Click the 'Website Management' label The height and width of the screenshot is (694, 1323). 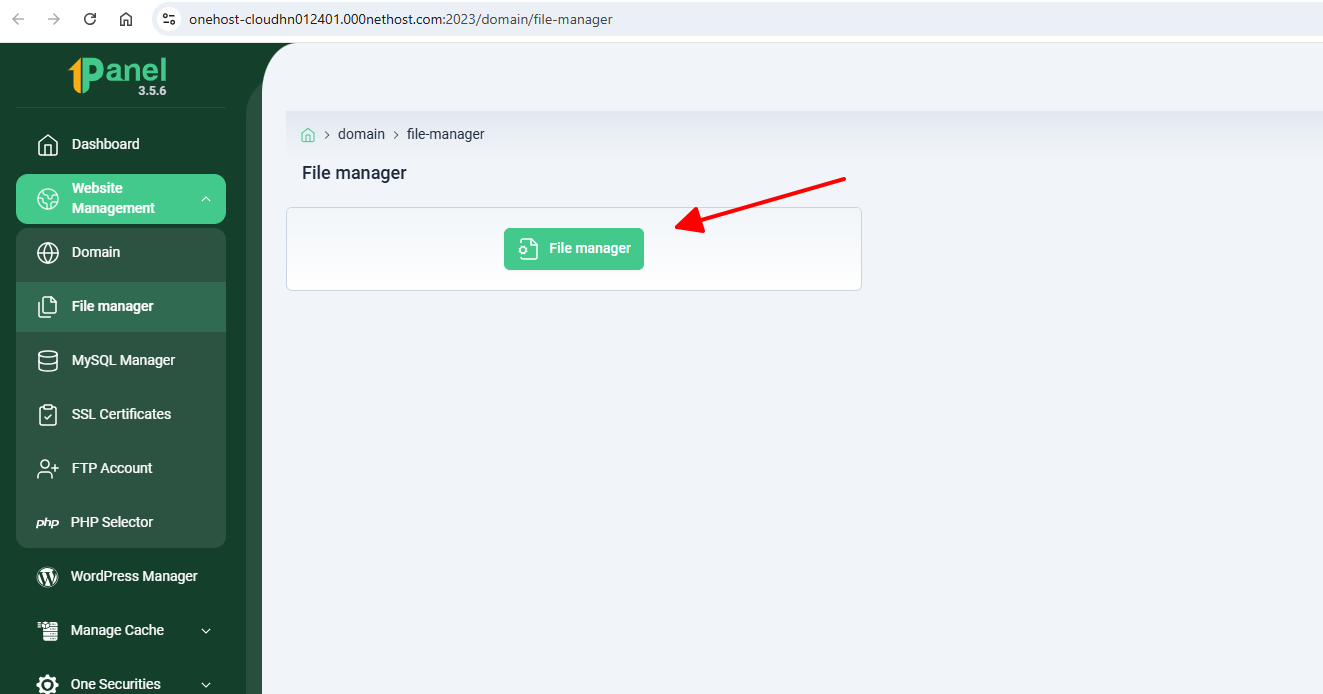tap(113, 198)
